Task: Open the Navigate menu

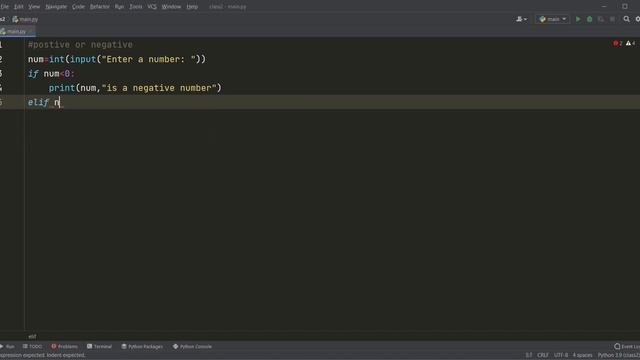Action: coord(56,7)
